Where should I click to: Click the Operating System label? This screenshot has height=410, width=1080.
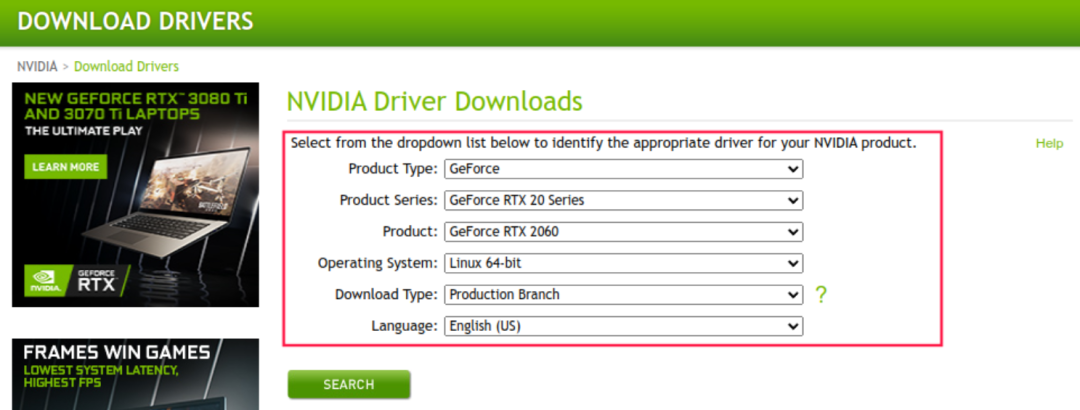[x=377, y=263]
